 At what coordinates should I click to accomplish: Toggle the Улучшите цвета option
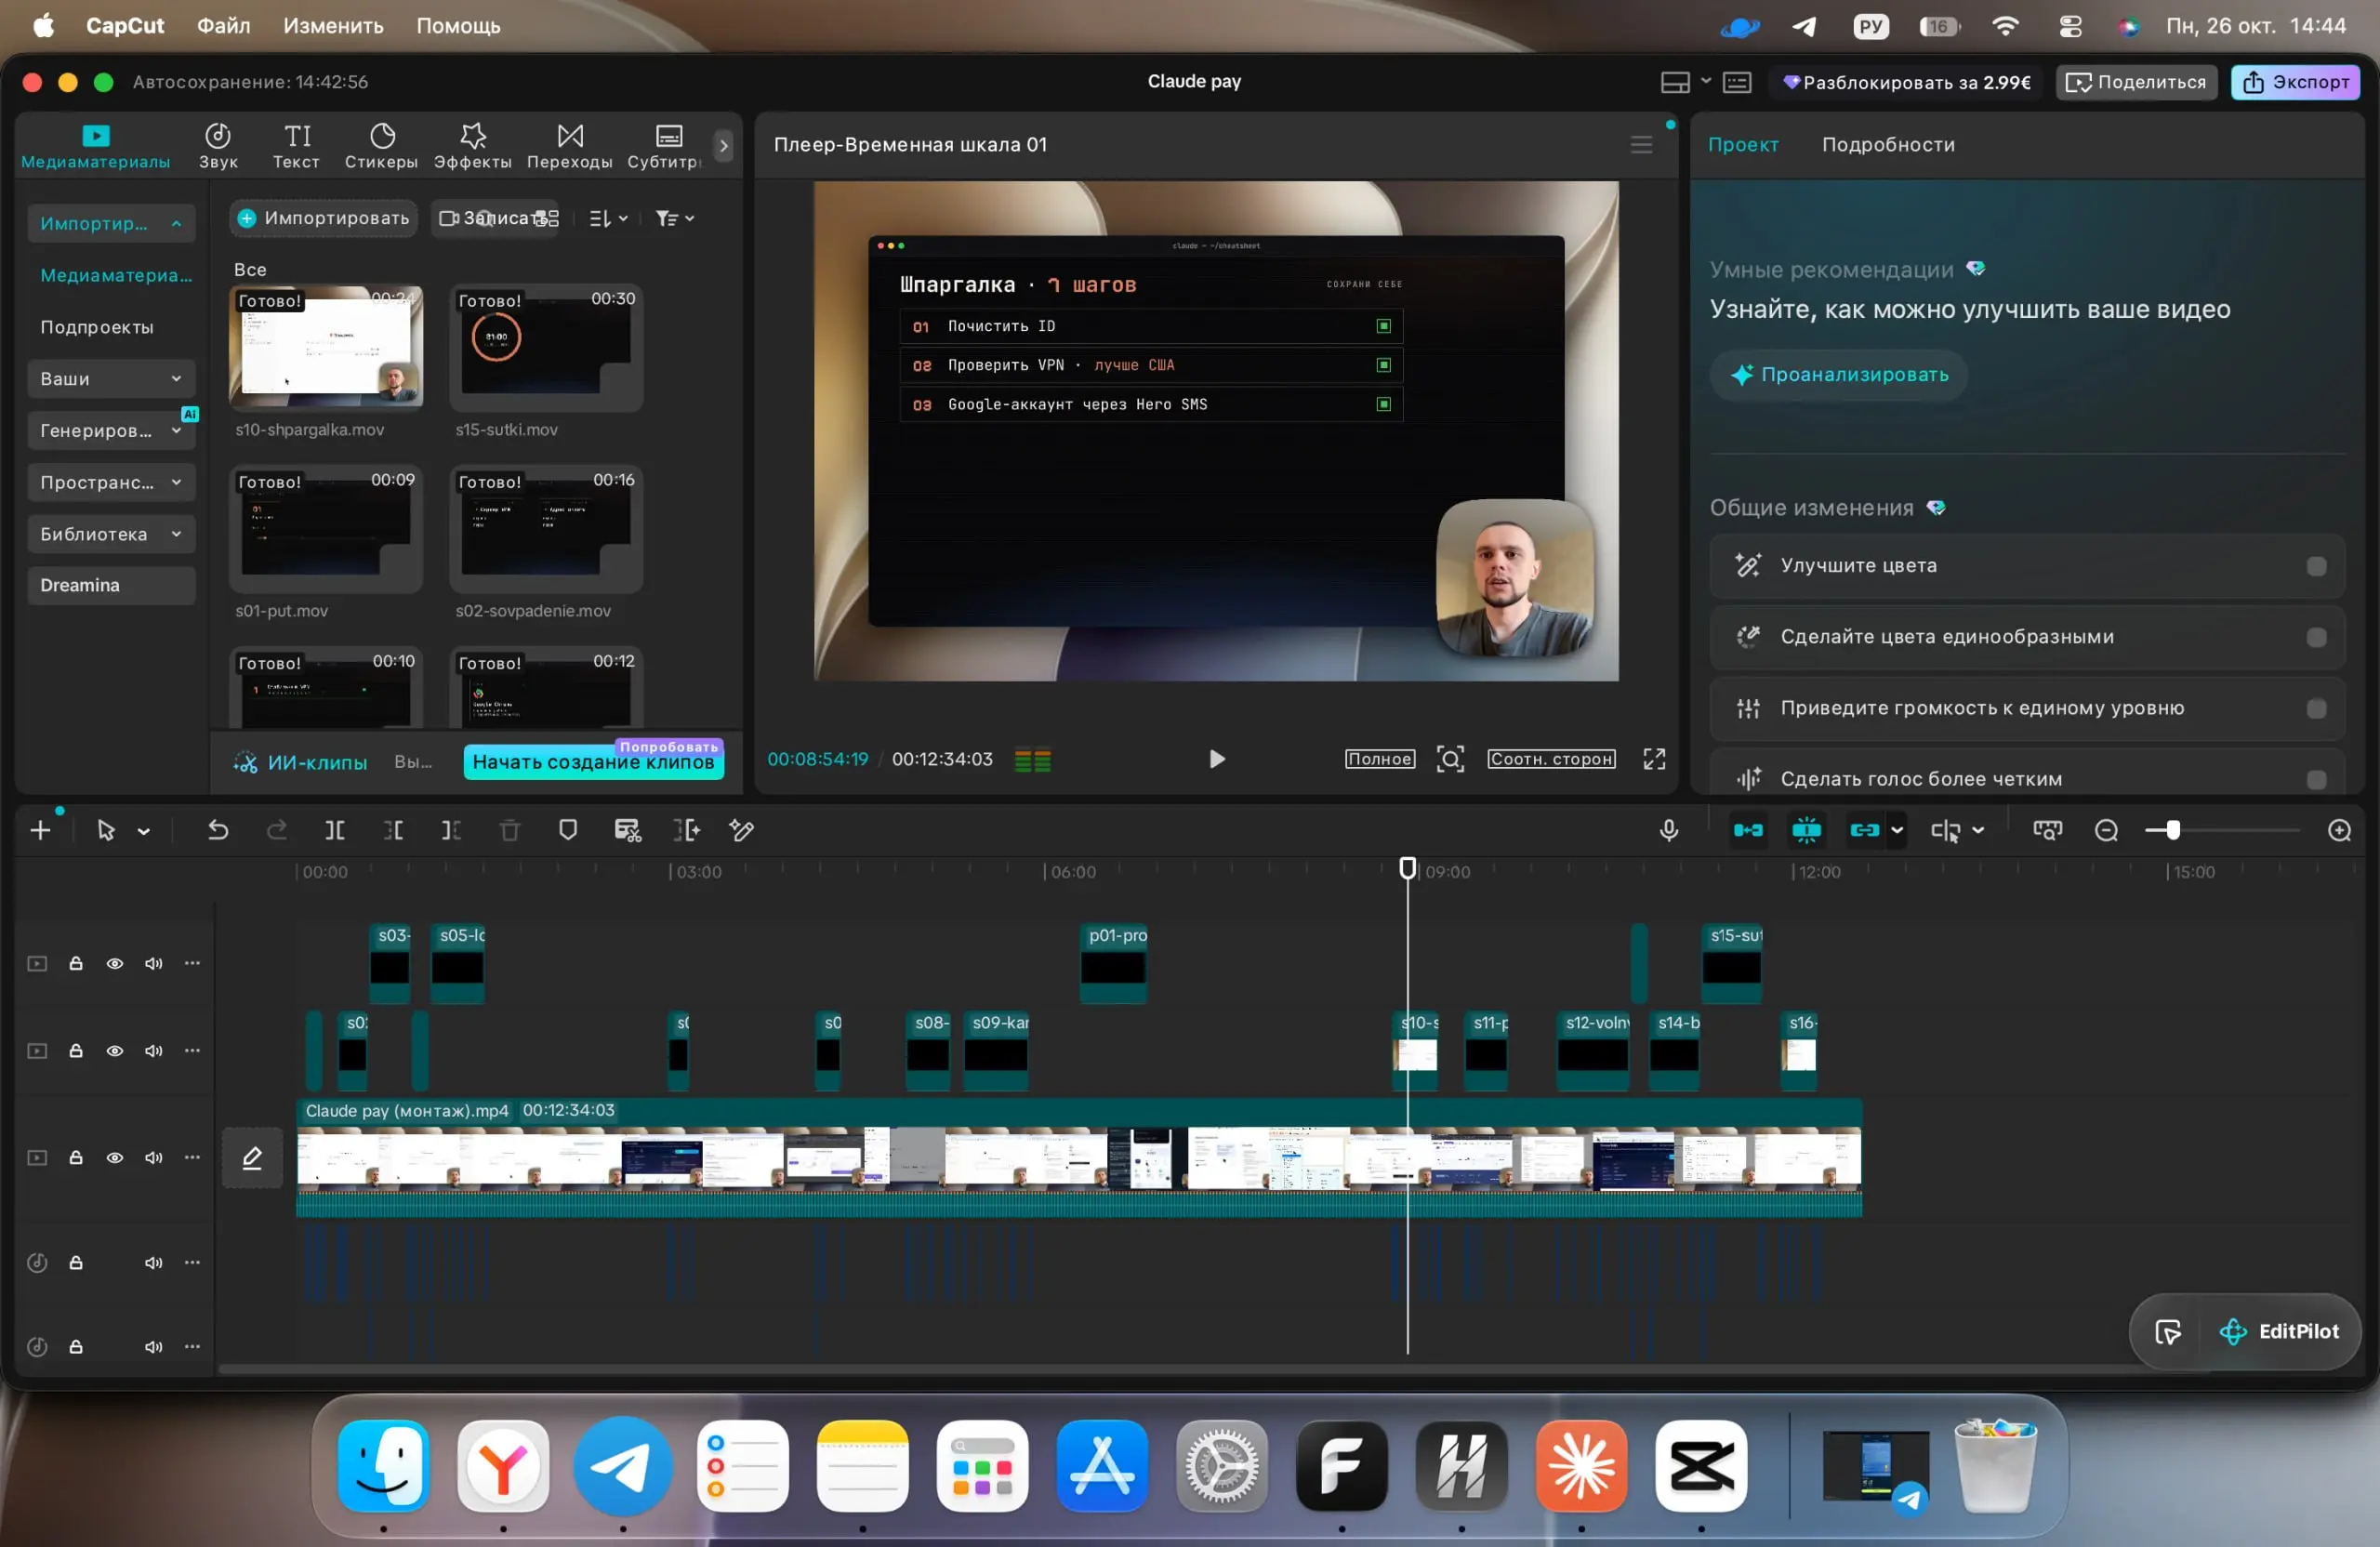2316,566
